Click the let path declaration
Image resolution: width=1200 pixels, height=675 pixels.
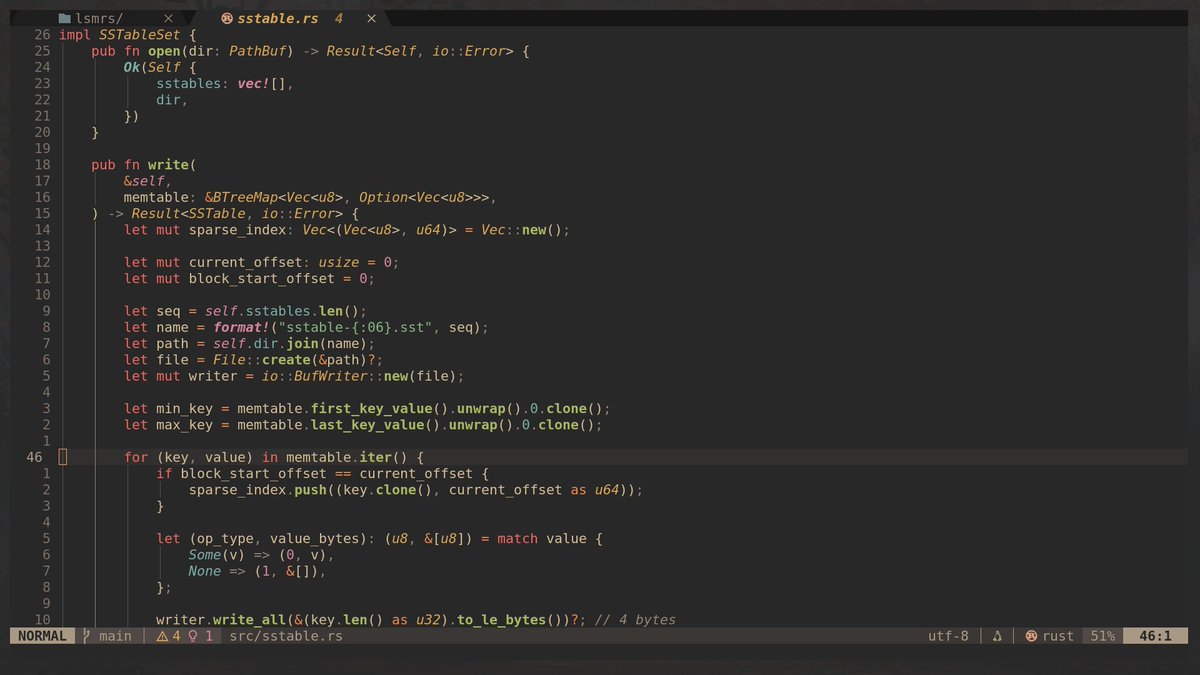[x=249, y=343]
